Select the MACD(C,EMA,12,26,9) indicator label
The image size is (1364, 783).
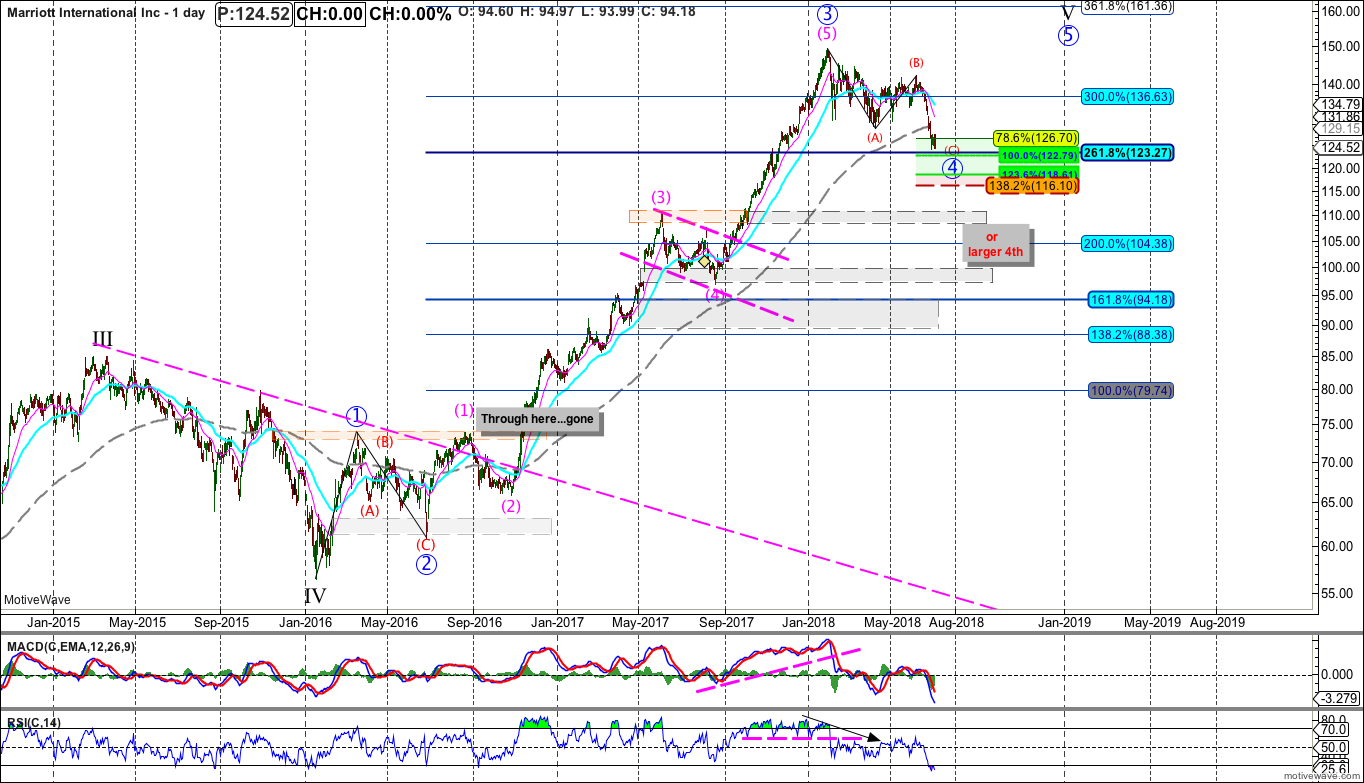click(69, 647)
